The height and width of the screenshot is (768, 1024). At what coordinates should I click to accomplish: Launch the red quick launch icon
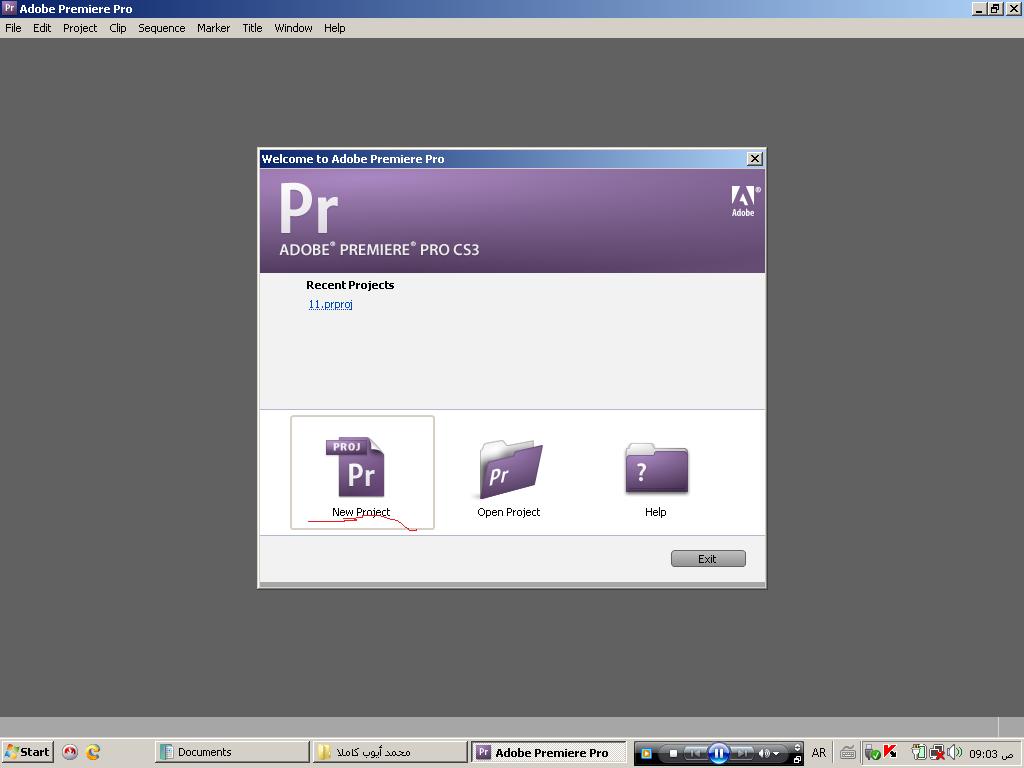70,752
